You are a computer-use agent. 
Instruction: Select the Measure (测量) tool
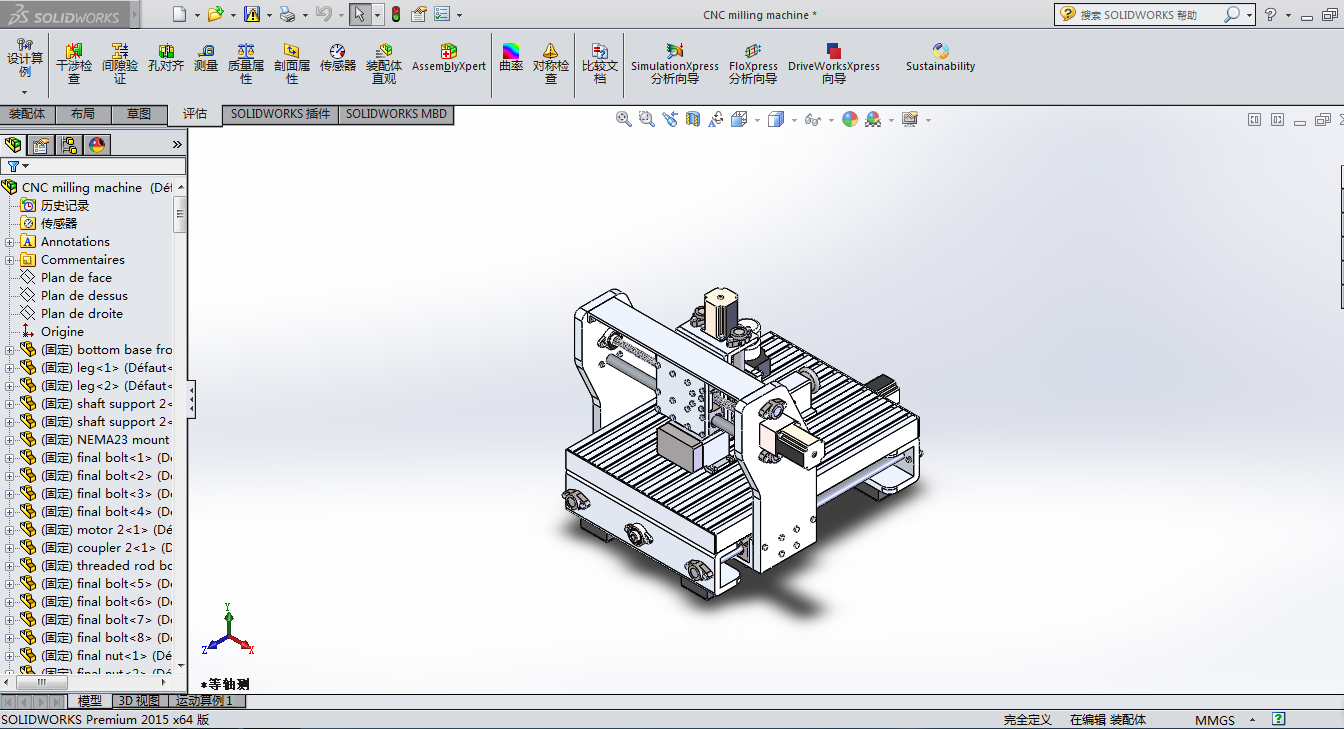coord(206,59)
